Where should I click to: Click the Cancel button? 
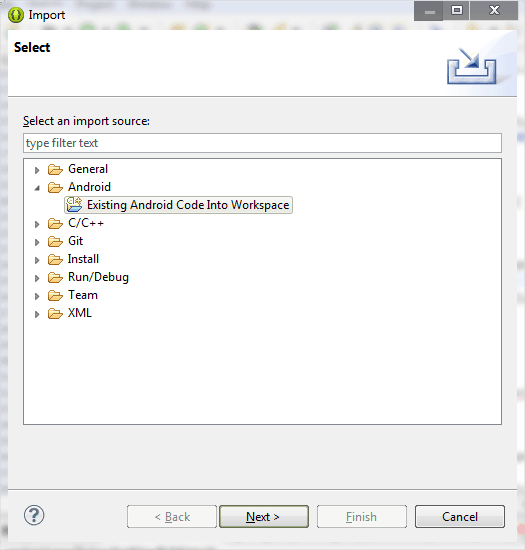coord(460,516)
